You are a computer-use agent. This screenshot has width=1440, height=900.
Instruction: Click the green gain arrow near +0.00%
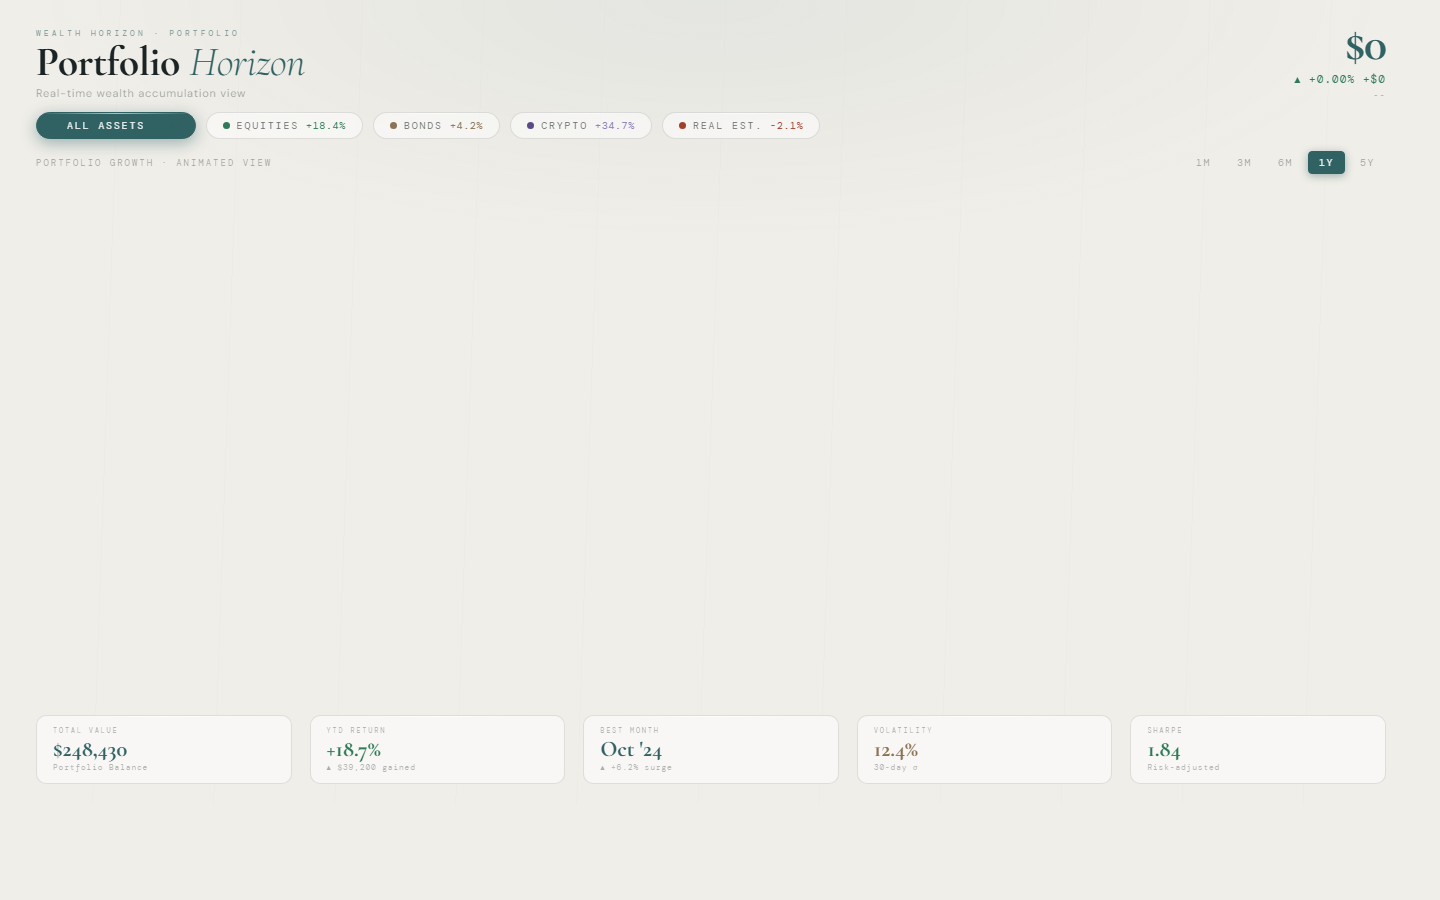click(1297, 79)
